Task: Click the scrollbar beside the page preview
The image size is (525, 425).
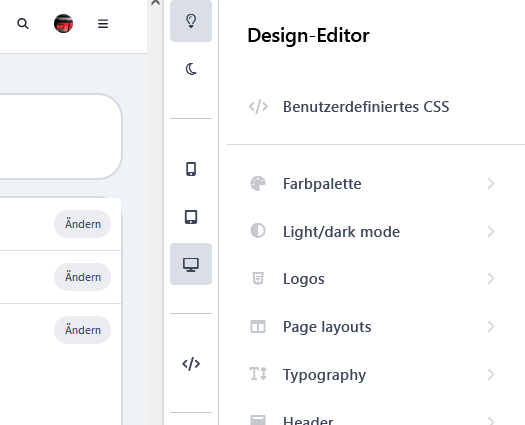Action: coord(155,214)
